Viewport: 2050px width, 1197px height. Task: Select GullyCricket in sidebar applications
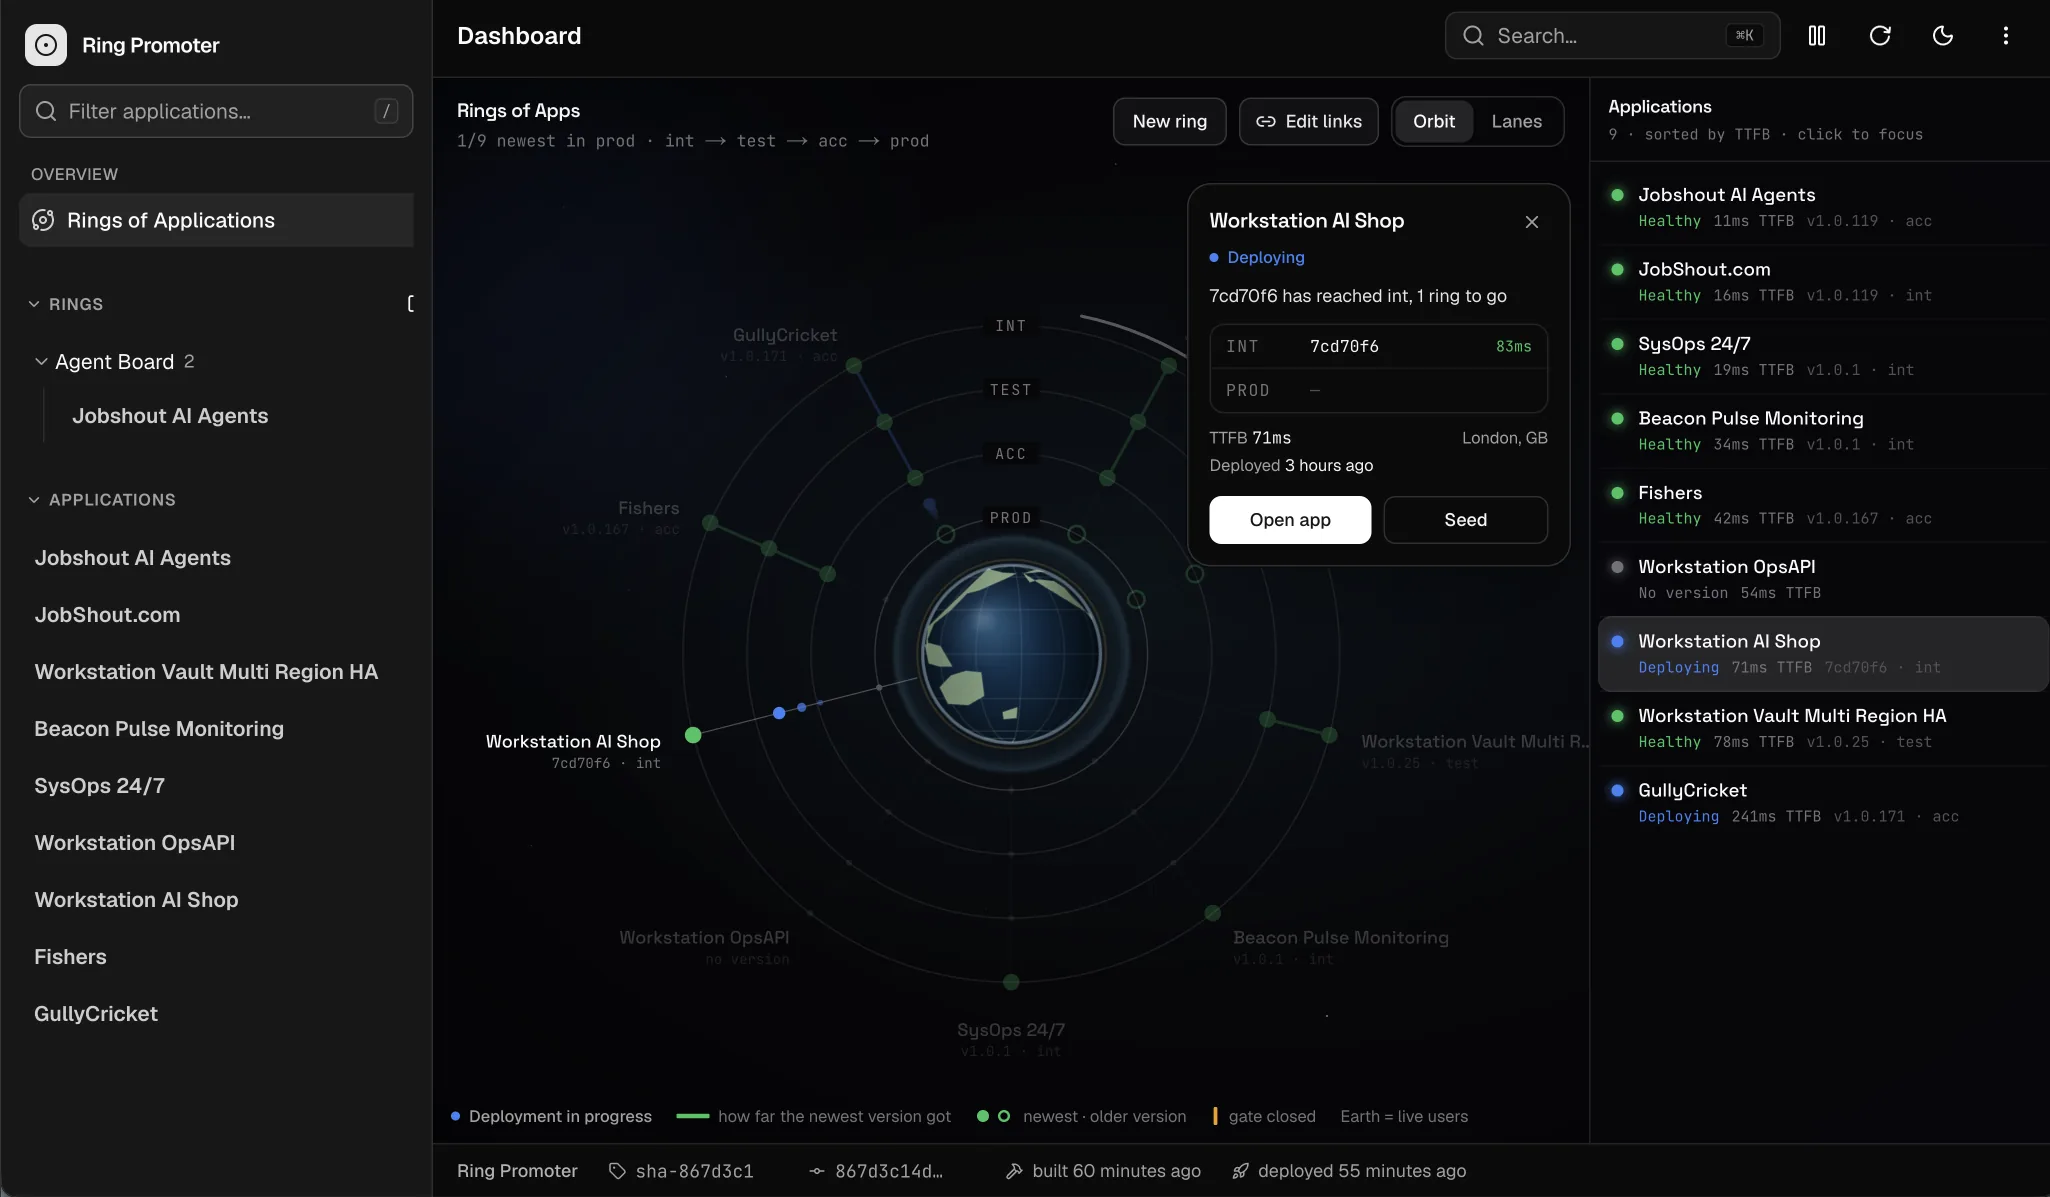(x=96, y=1014)
